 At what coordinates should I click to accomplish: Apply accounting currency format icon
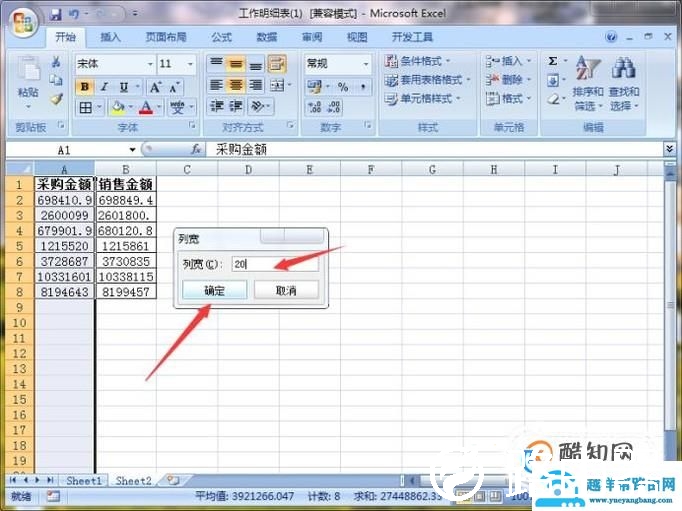pos(314,87)
